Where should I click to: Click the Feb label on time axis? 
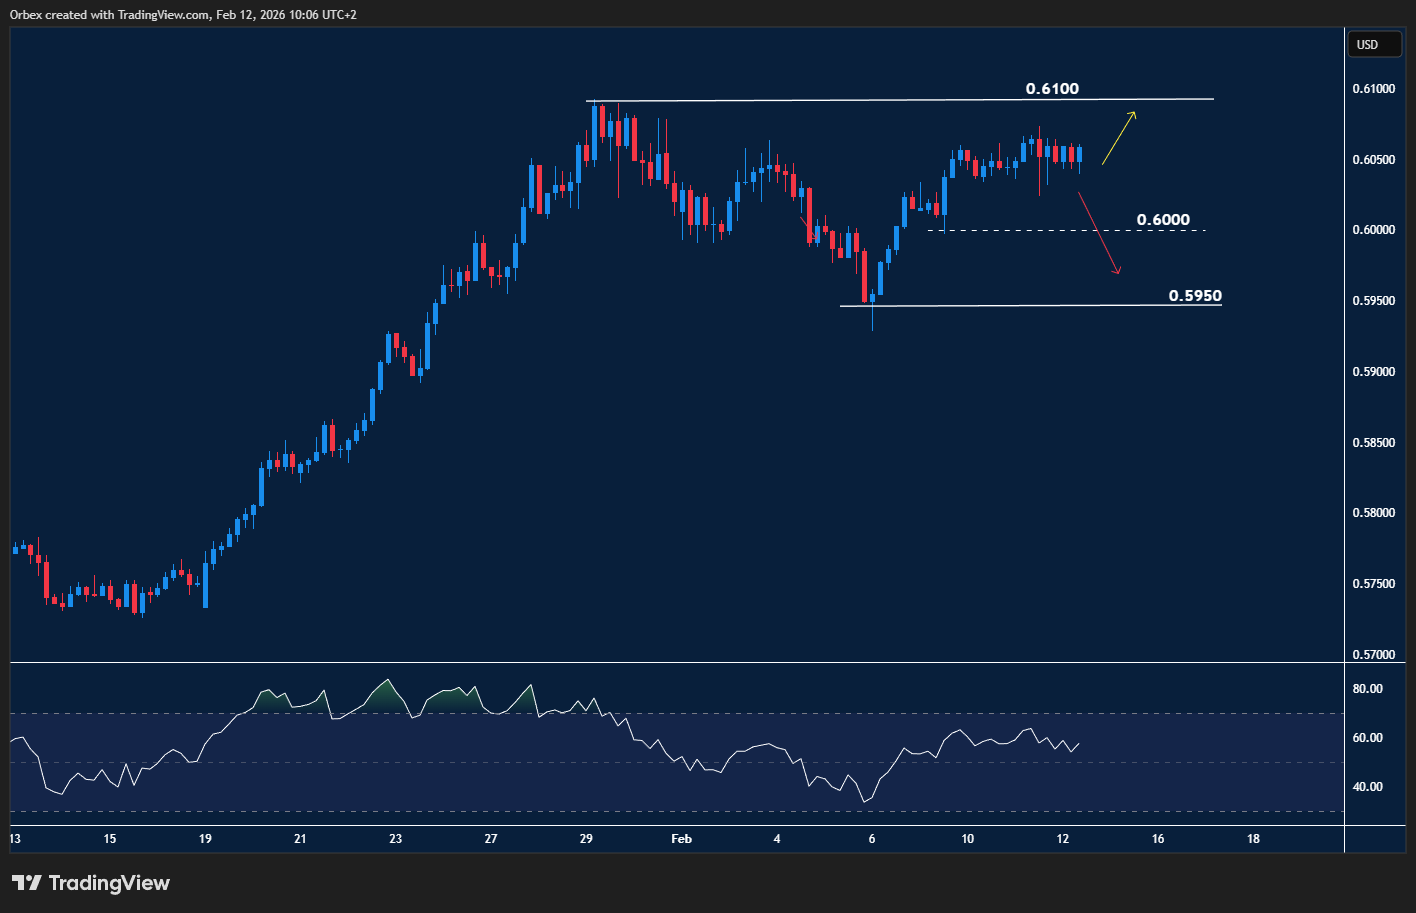pyautogui.click(x=681, y=839)
